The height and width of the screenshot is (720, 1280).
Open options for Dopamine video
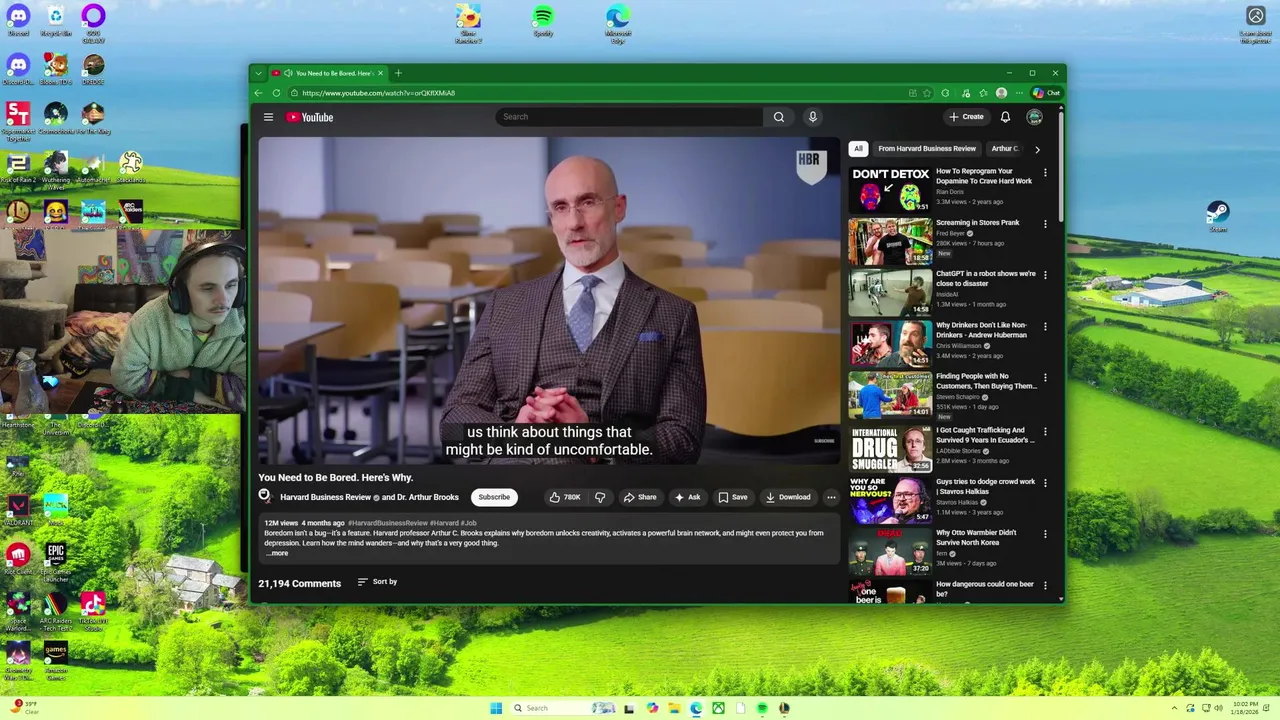[x=1045, y=173]
